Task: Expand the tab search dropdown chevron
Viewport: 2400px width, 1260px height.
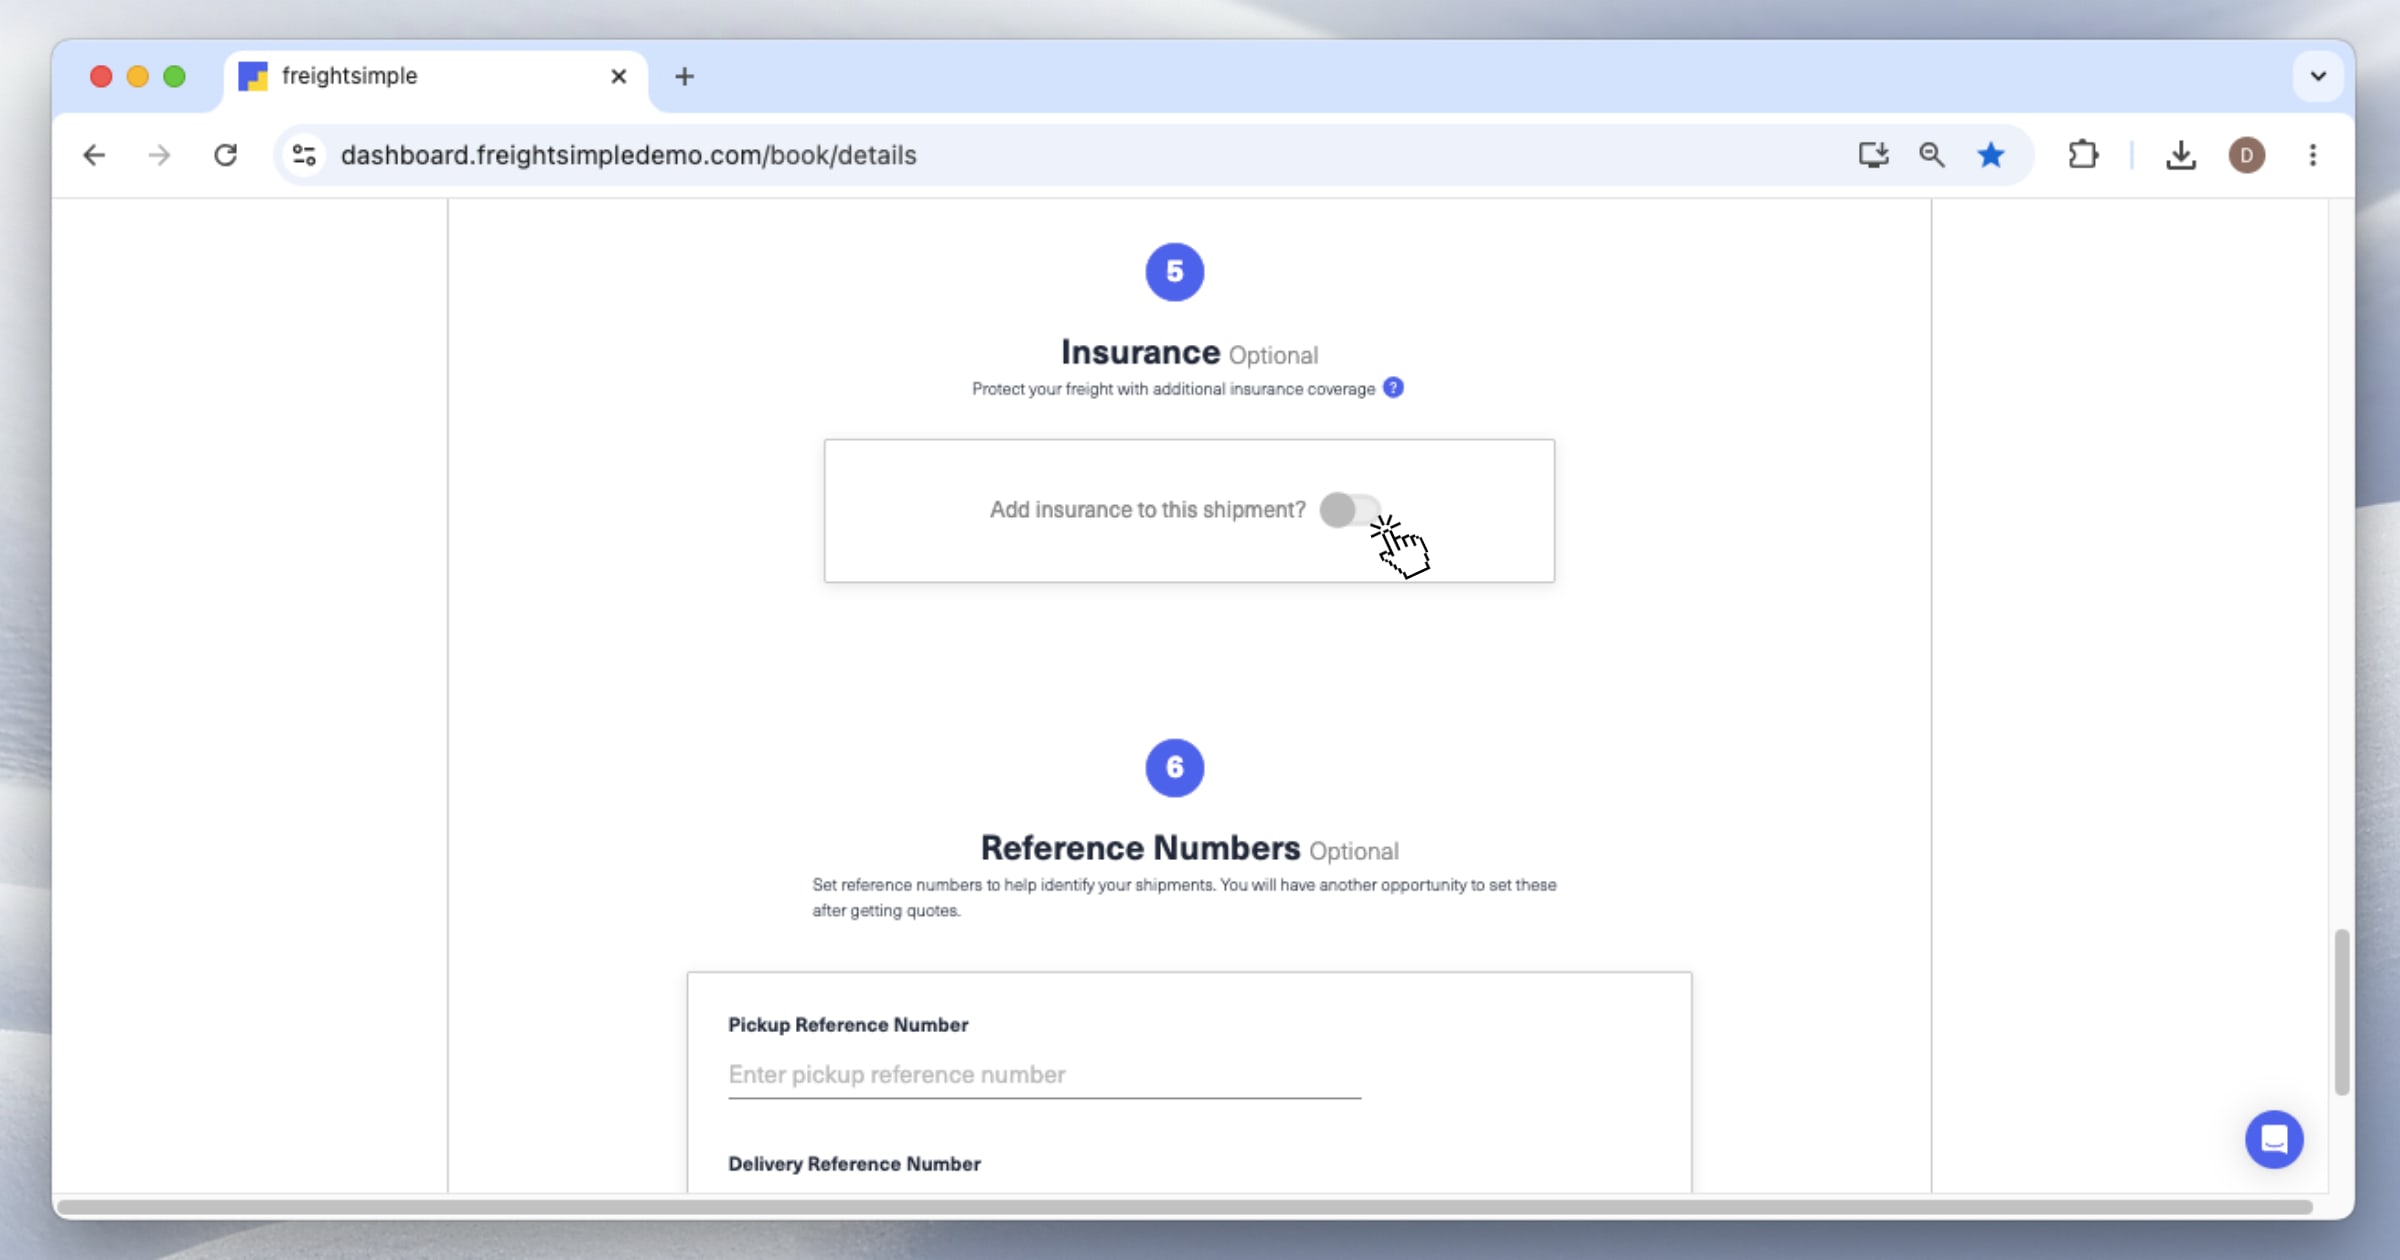Action: 2318,76
